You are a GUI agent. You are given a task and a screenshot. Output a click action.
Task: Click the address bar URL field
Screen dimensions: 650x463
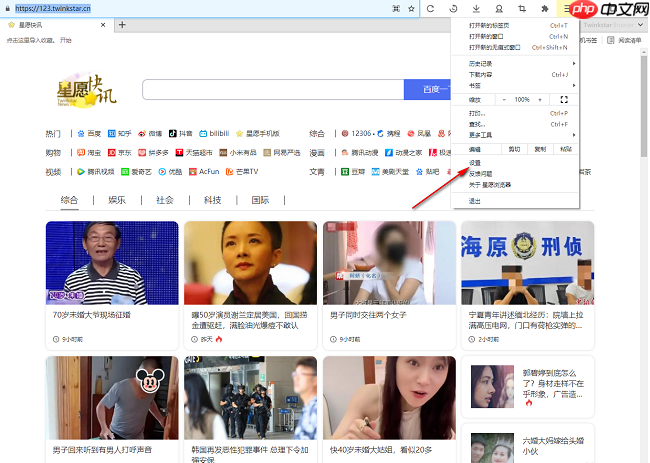(201, 8)
